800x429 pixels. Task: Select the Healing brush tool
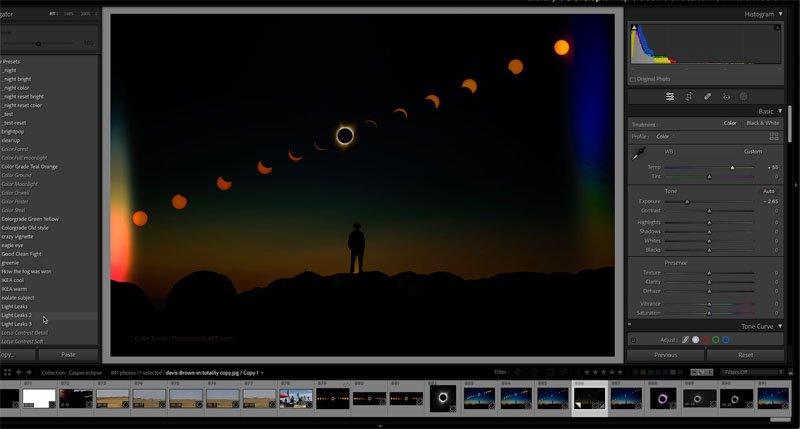[708, 96]
